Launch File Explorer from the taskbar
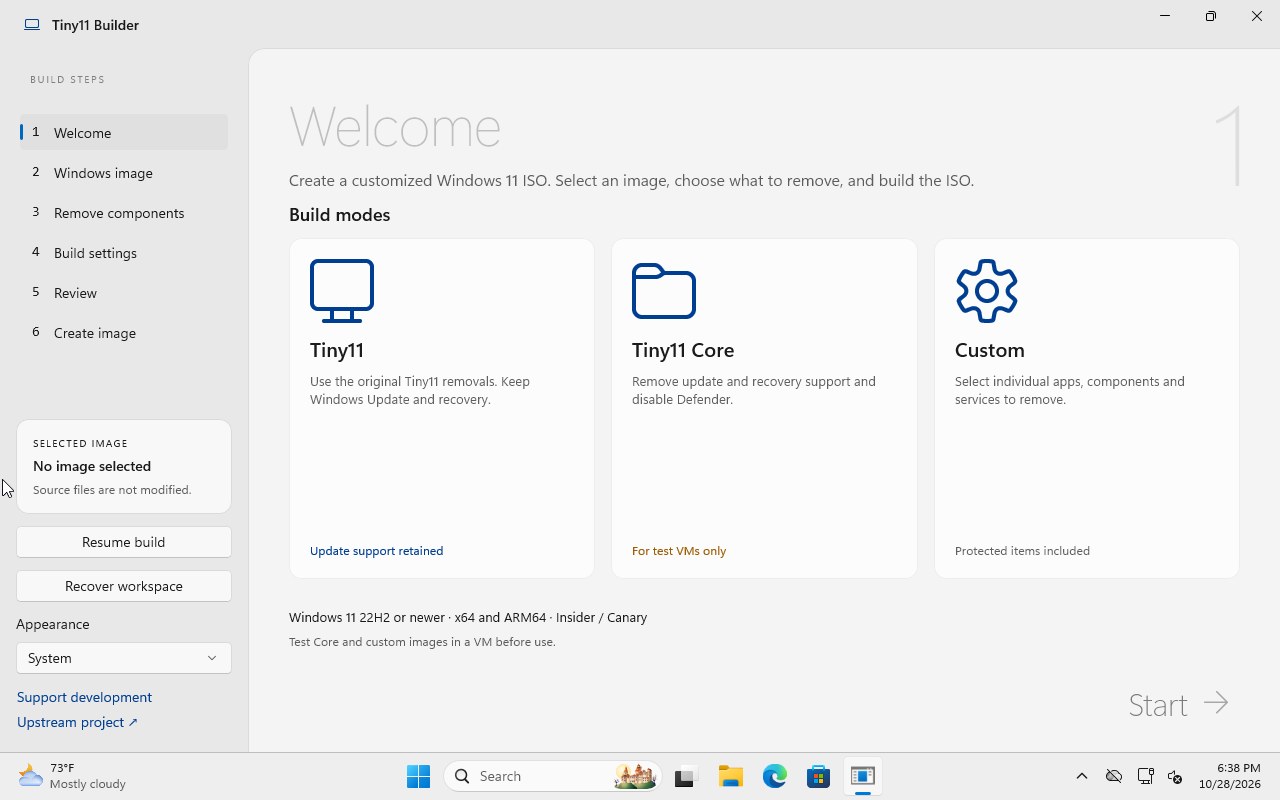Screen dimensions: 1280x800 730,776
